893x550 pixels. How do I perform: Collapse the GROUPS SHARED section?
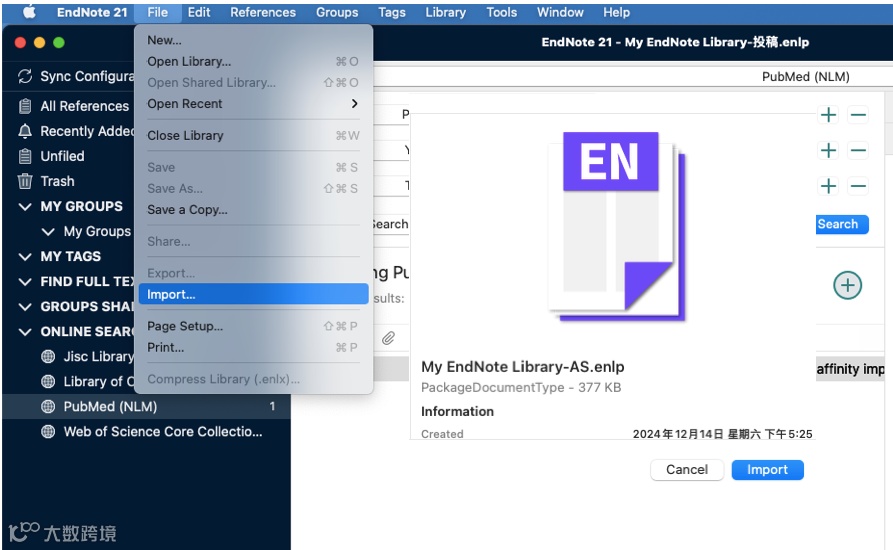[25, 307]
